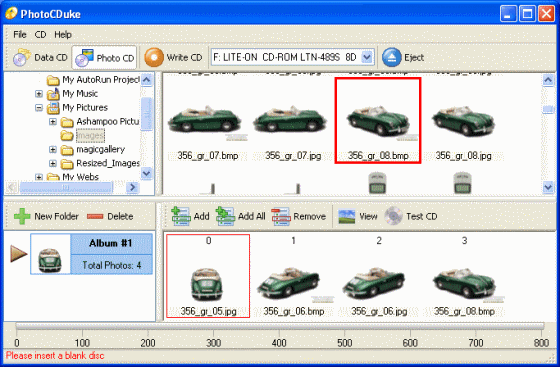Select the 356_gr_08.jpg thumbnail
Viewport: 560px width, 367px height.
tap(464, 122)
